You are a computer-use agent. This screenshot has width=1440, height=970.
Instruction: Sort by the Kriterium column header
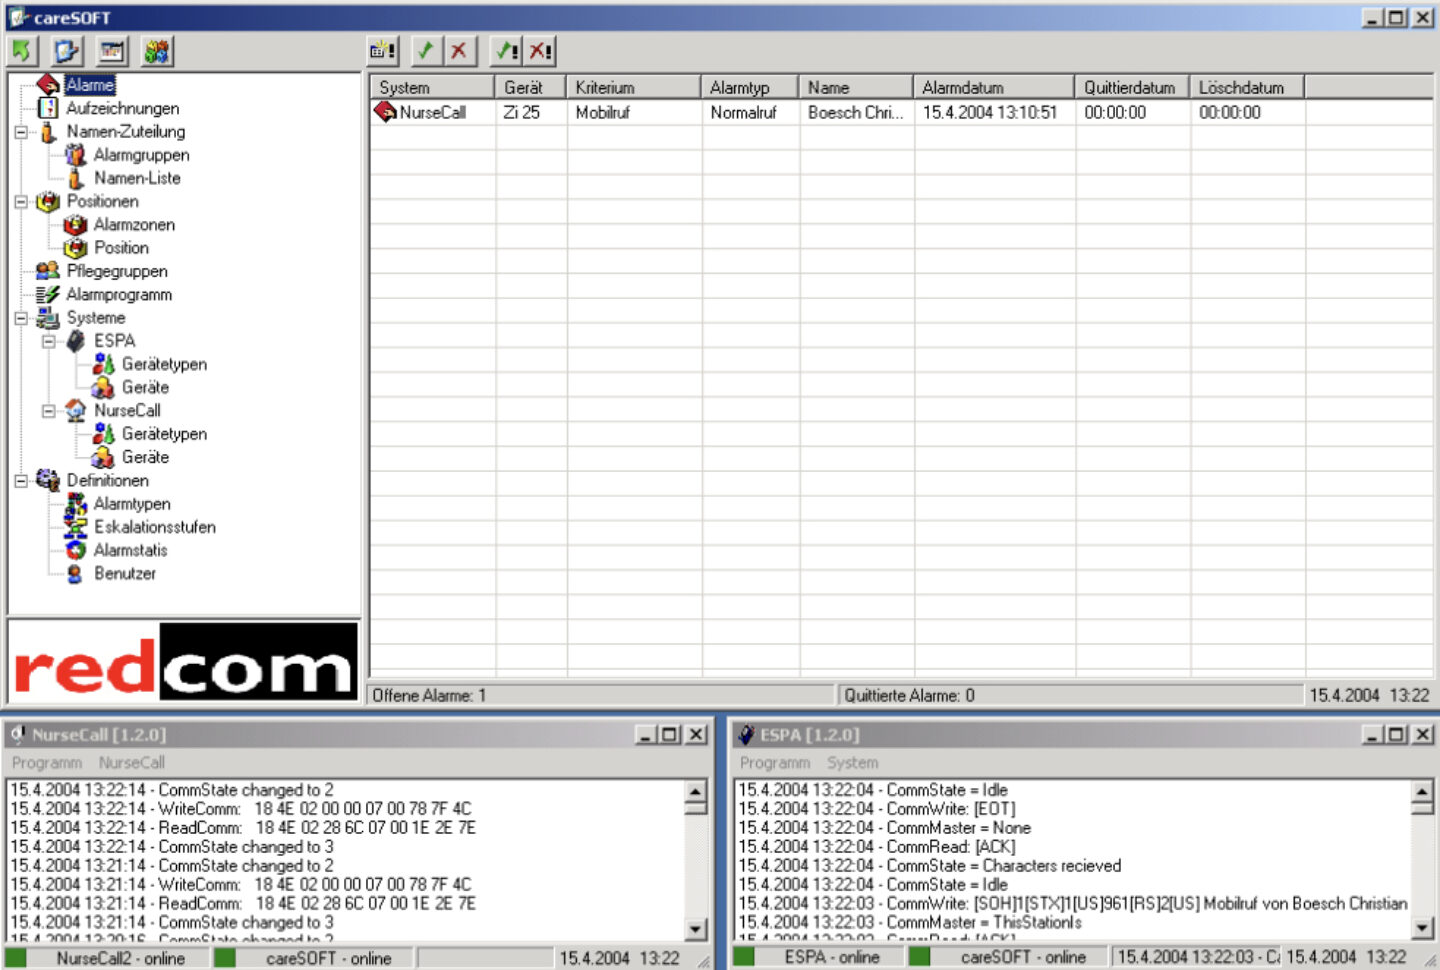(x=634, y=87)
